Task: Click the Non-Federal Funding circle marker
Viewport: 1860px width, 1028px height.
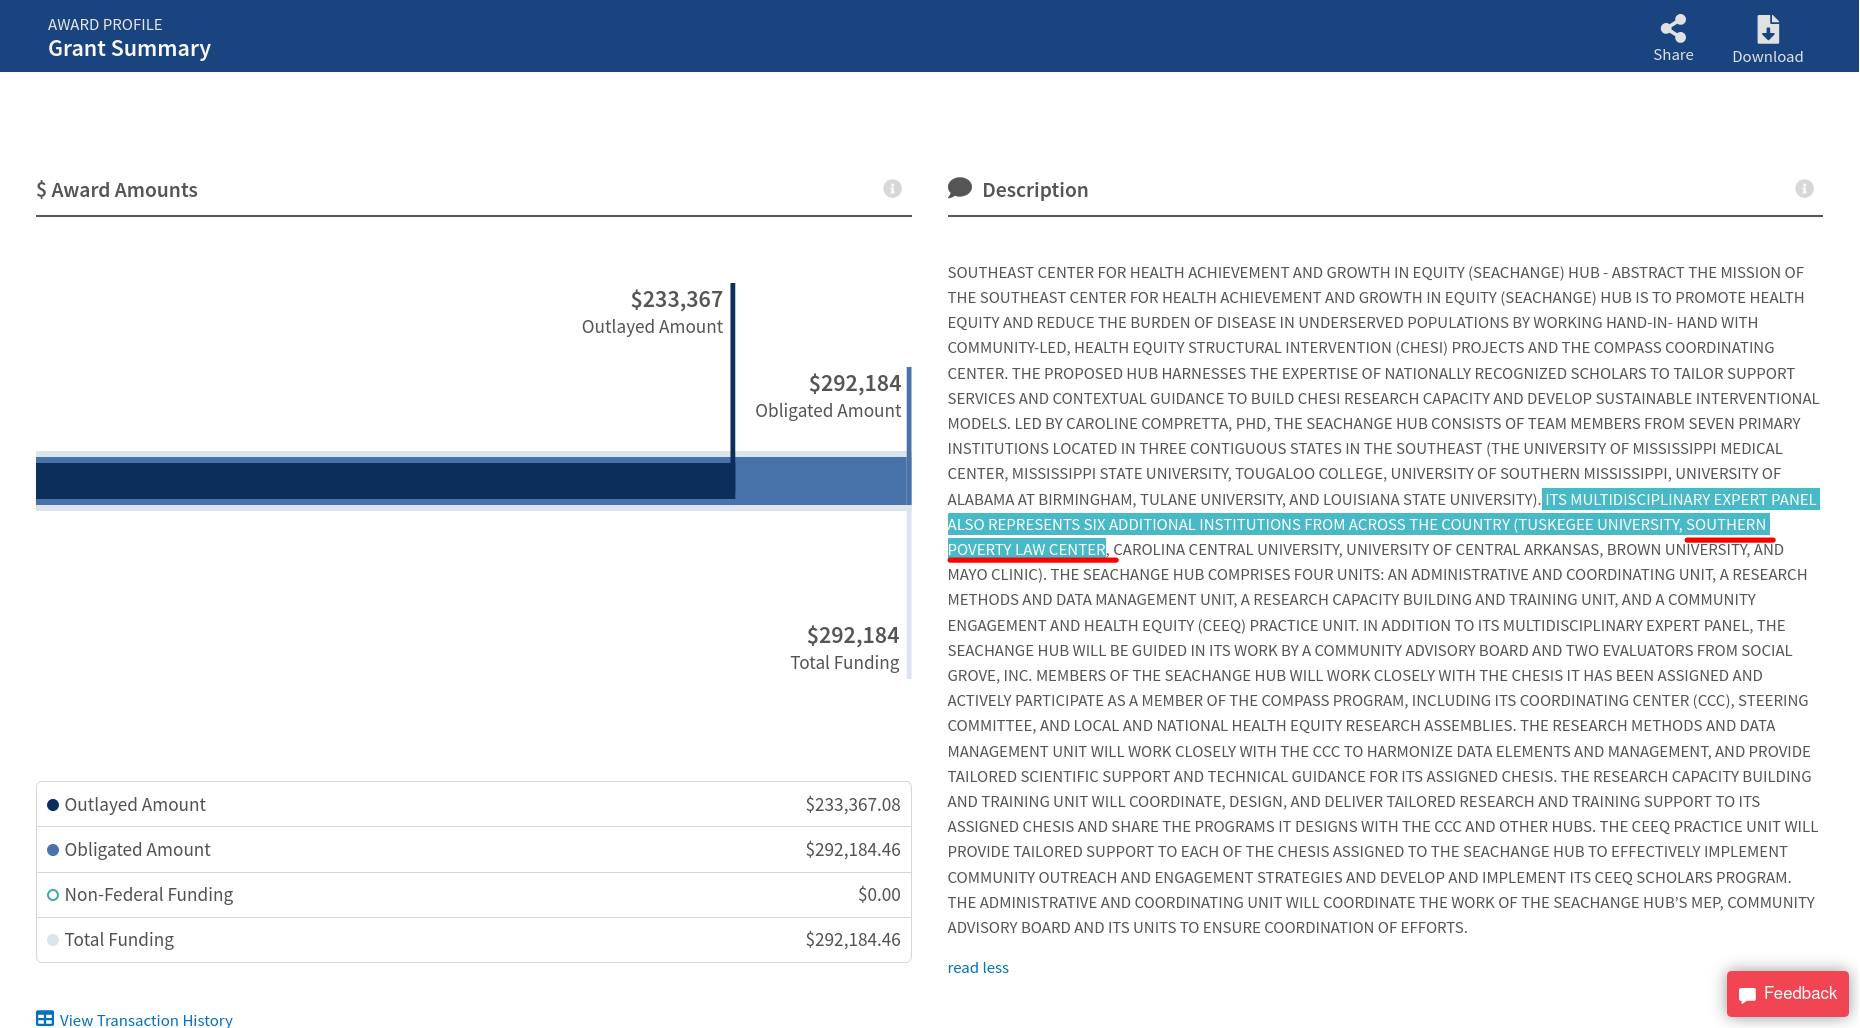Action: pos(53,895)
